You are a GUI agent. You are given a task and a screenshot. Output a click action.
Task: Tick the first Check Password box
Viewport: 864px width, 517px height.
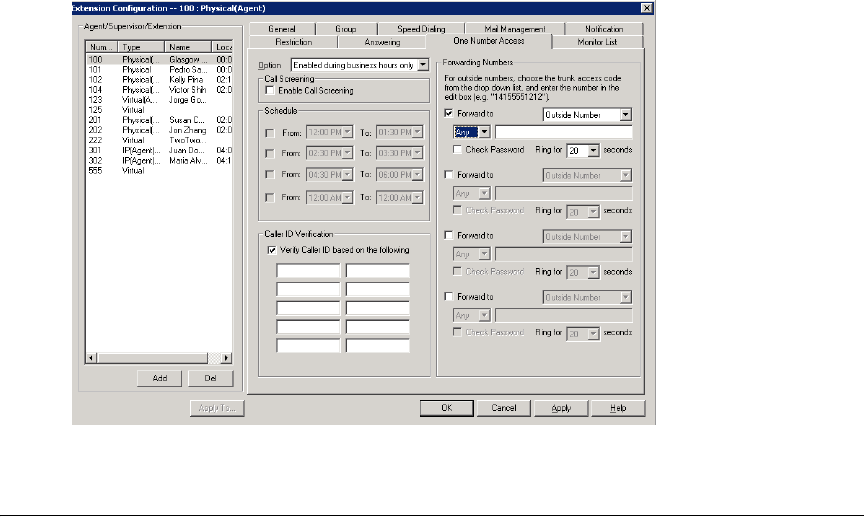point(456,149)
